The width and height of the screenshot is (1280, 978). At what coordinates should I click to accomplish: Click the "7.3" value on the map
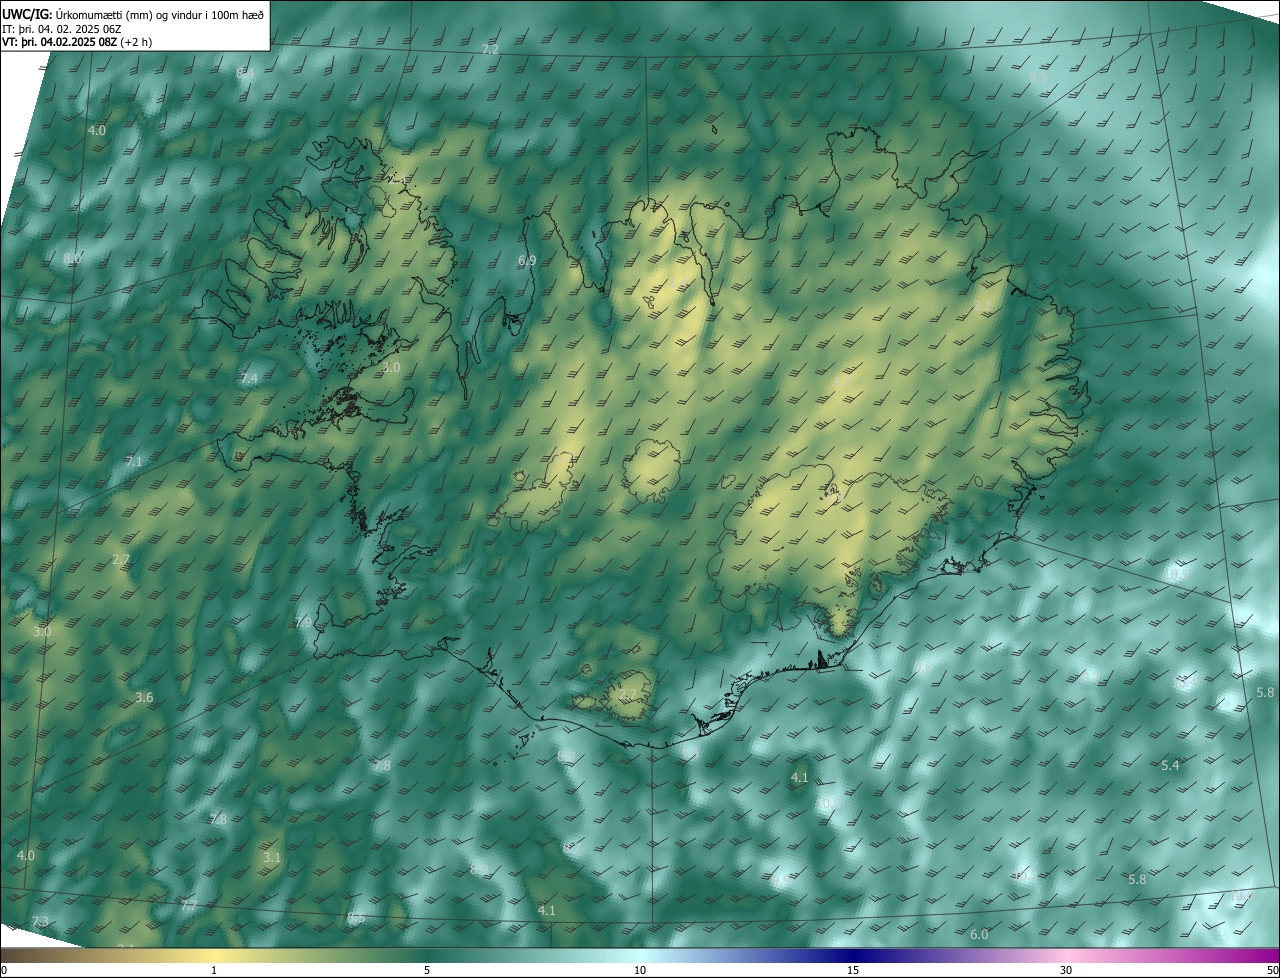pyautogui.click(x=40, y=921)
